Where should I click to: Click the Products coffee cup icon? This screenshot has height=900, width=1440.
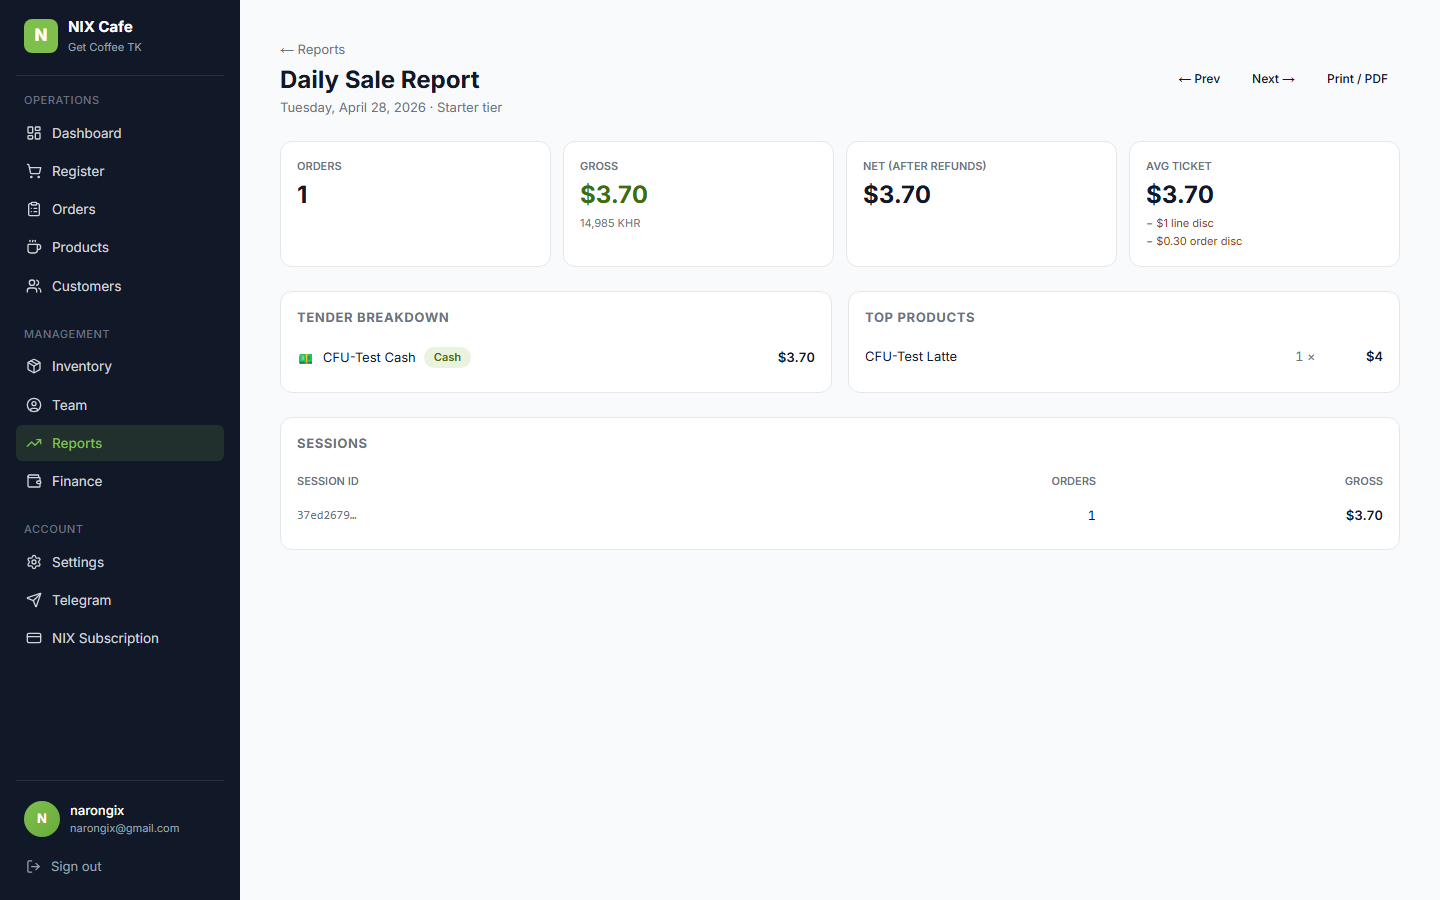(34, 247)
